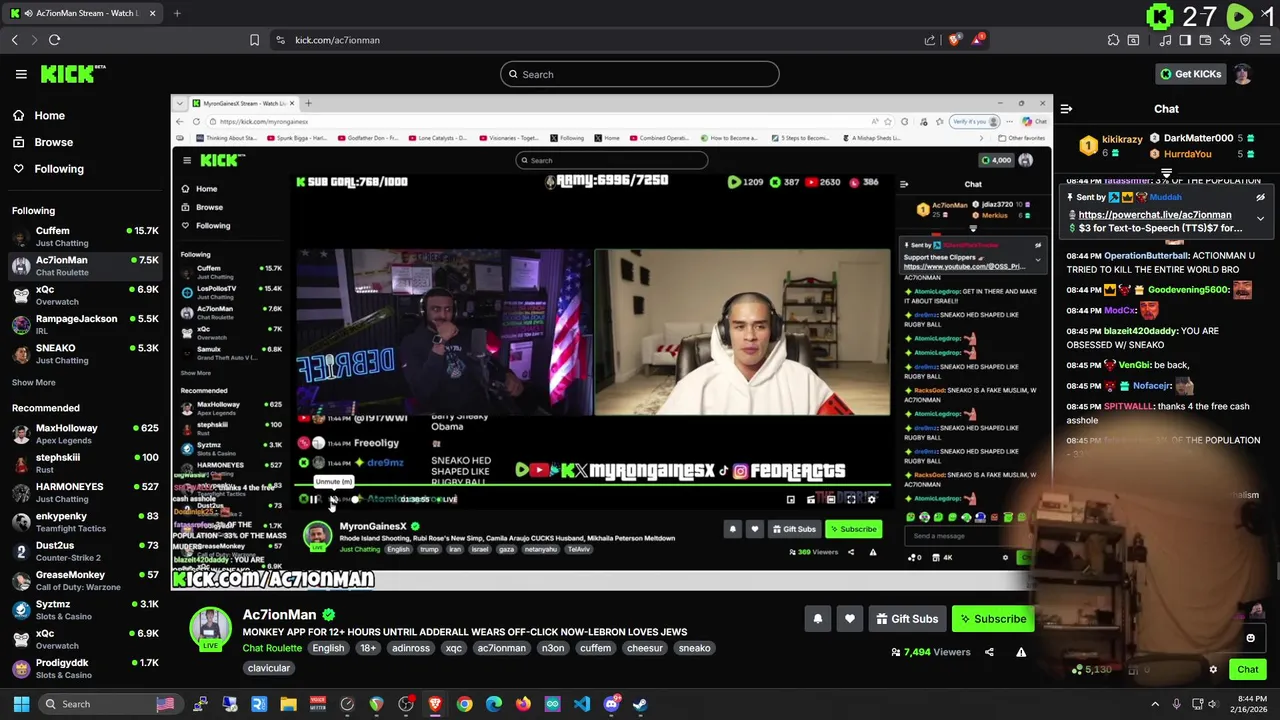The width and height of the screenshot is (1280, 720).
Task: Open Brave Leo AI sparkle icon
Action: 1225,40
